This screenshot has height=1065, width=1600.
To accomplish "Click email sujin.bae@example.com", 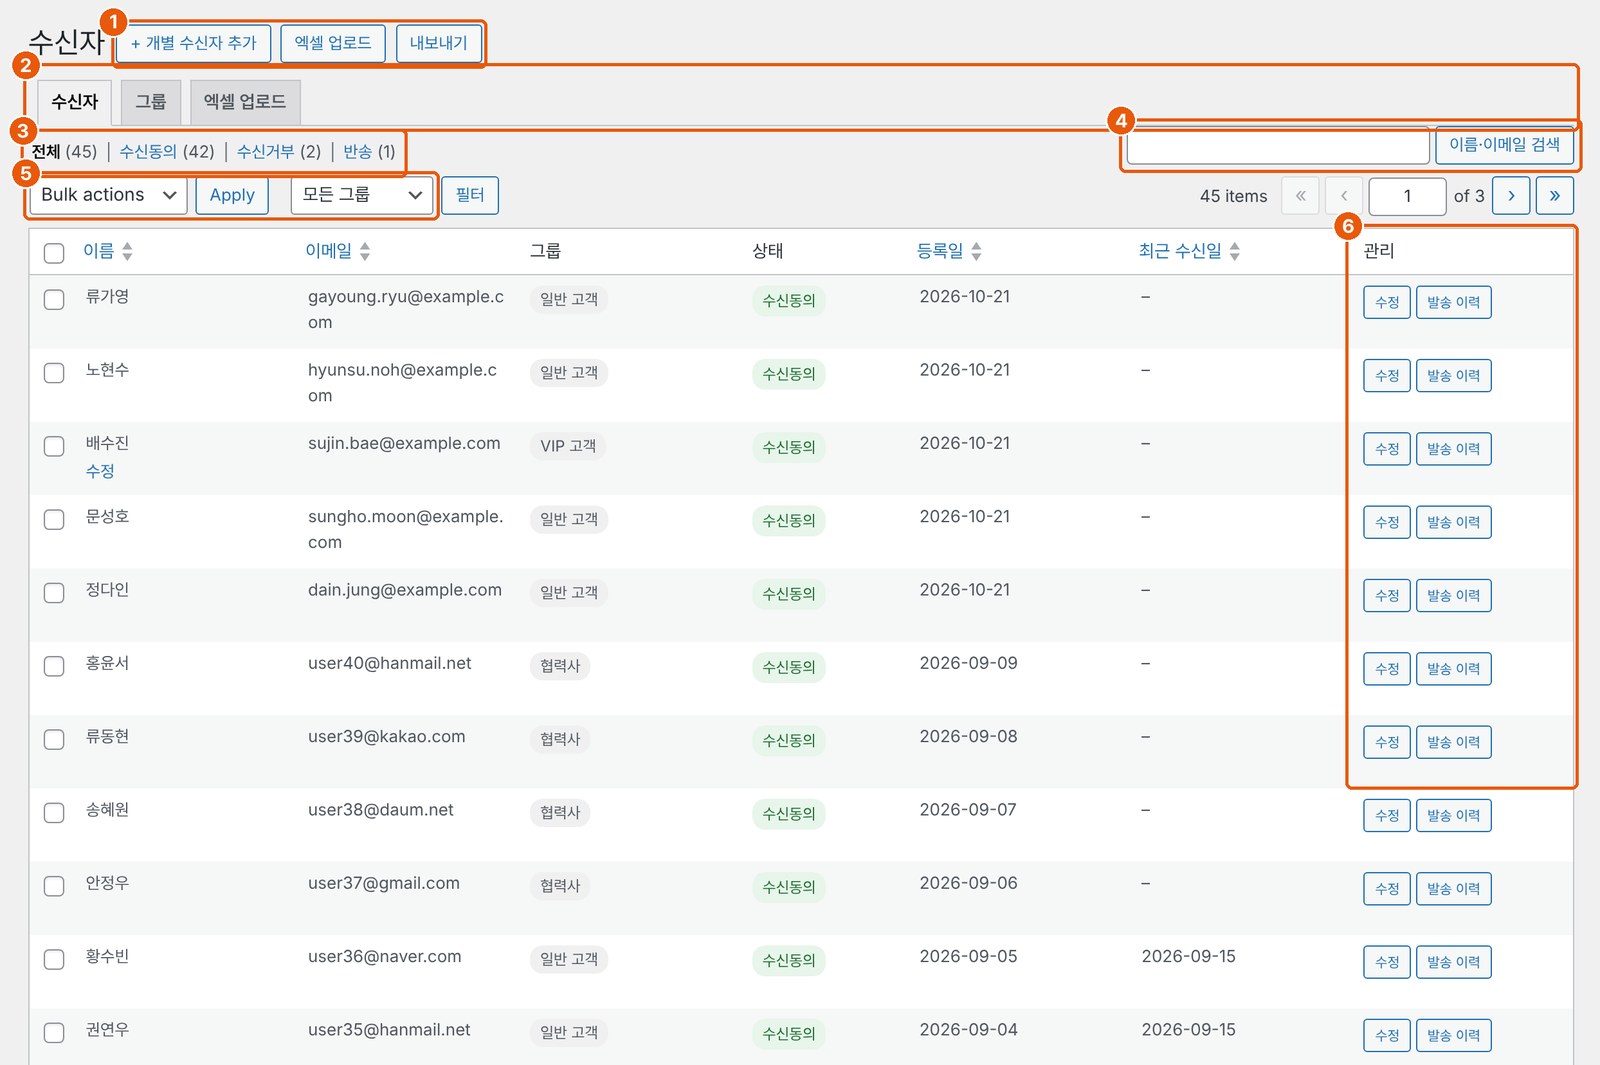I will tap(404, 443).
